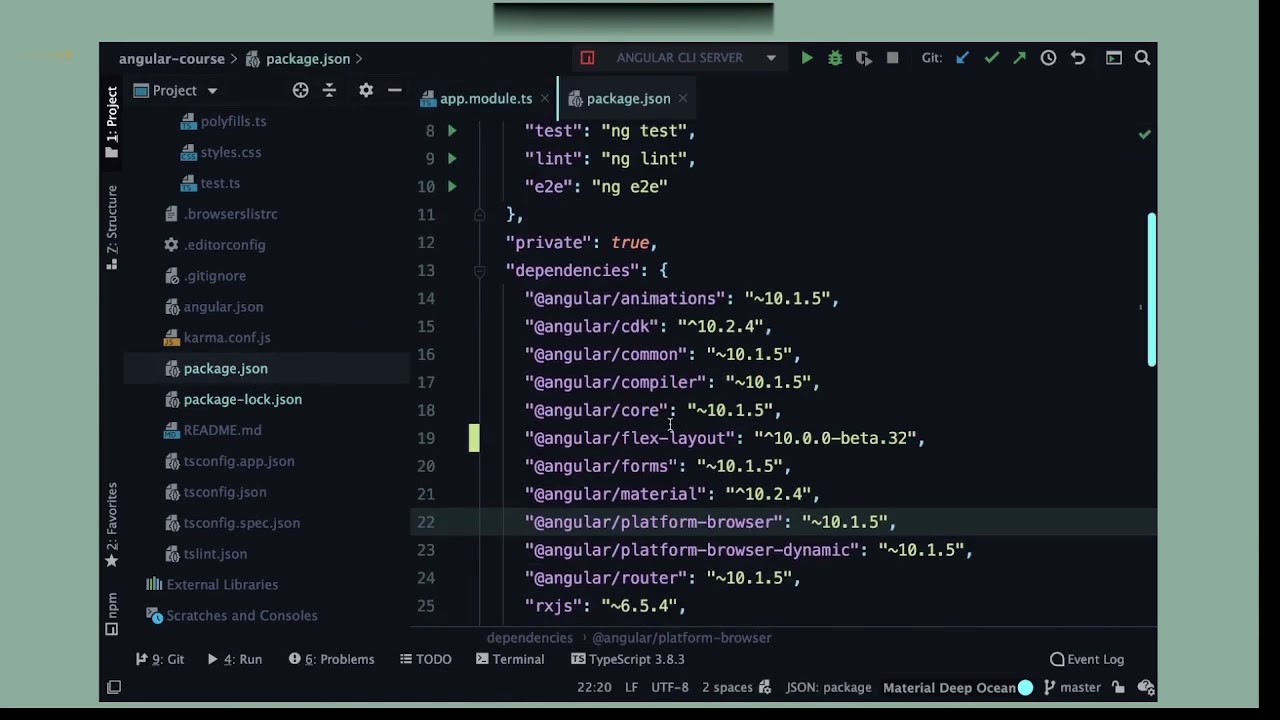
Task: Rollback changes with the undo arrow icon
Action: [1078, 58]
